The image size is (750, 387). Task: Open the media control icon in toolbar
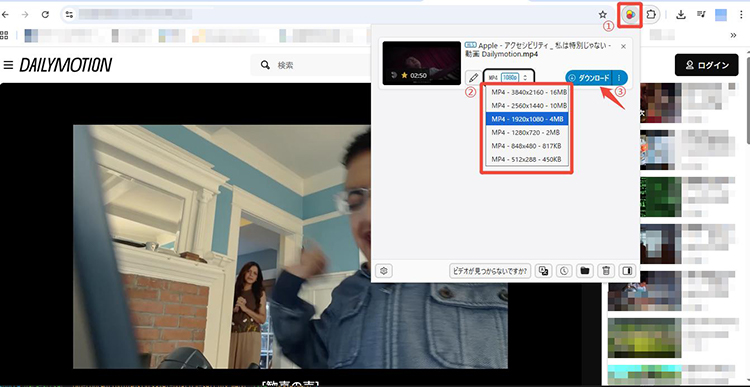pos(701,15)
